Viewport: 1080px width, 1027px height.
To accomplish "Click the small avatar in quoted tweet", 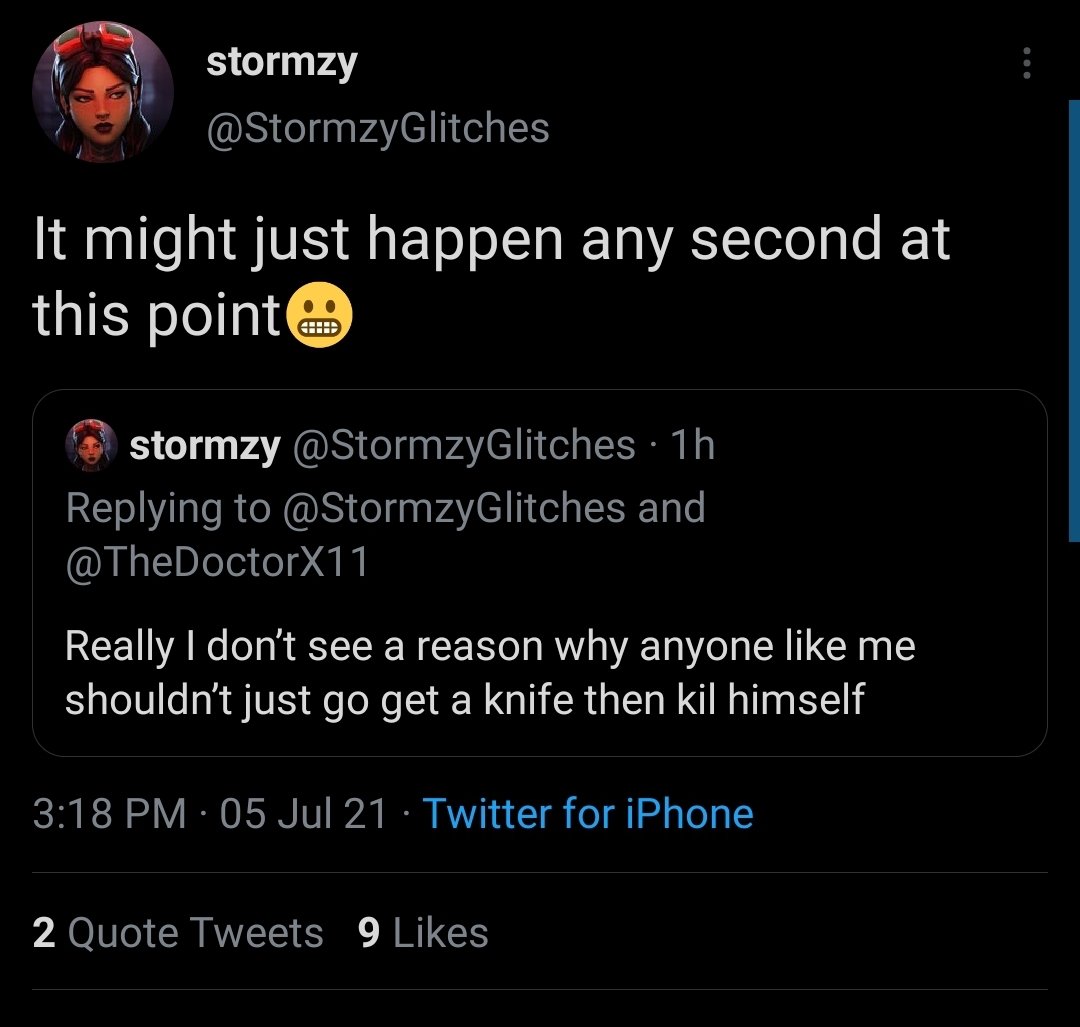I will click(x=91, y=446).
